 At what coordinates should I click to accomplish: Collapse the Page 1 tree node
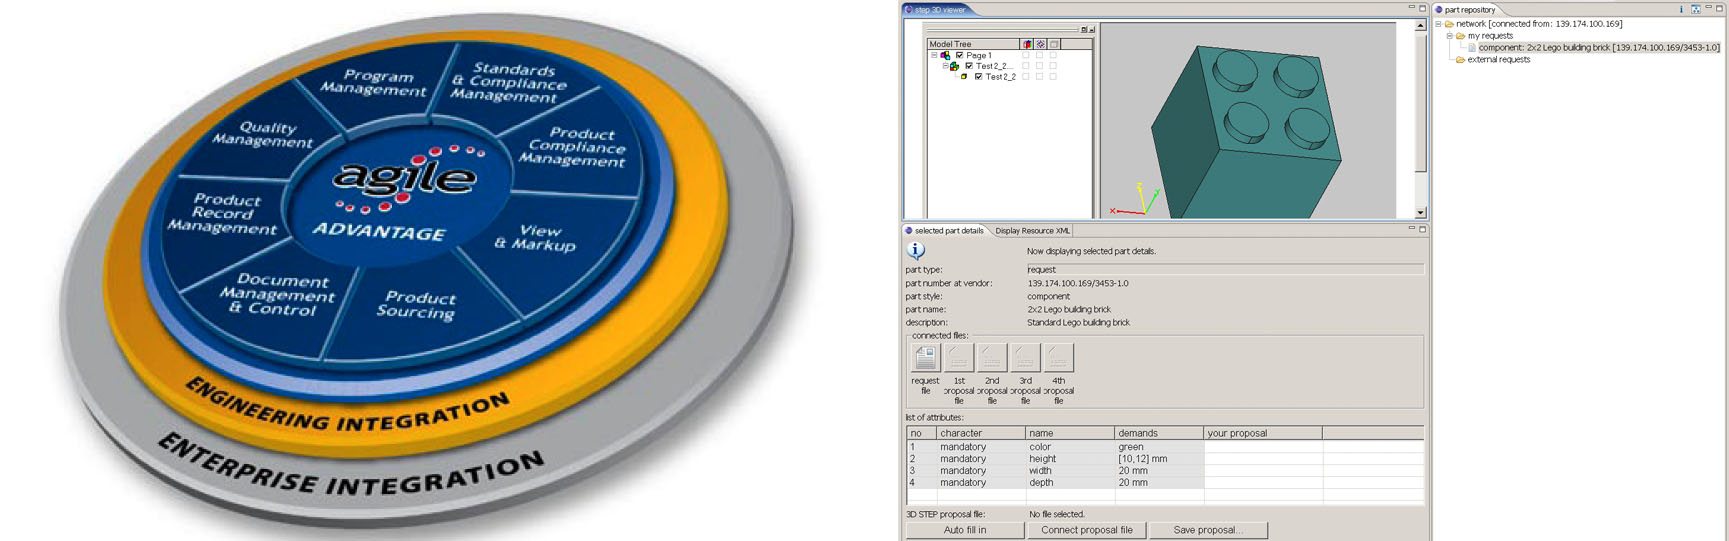[935, 56]
